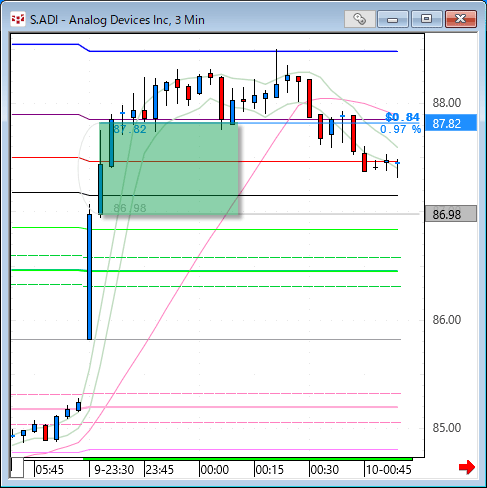Click the $0.84 profit value
This screenshot has height=488, width=487.
pyautogui.click(x=402, y=117)
